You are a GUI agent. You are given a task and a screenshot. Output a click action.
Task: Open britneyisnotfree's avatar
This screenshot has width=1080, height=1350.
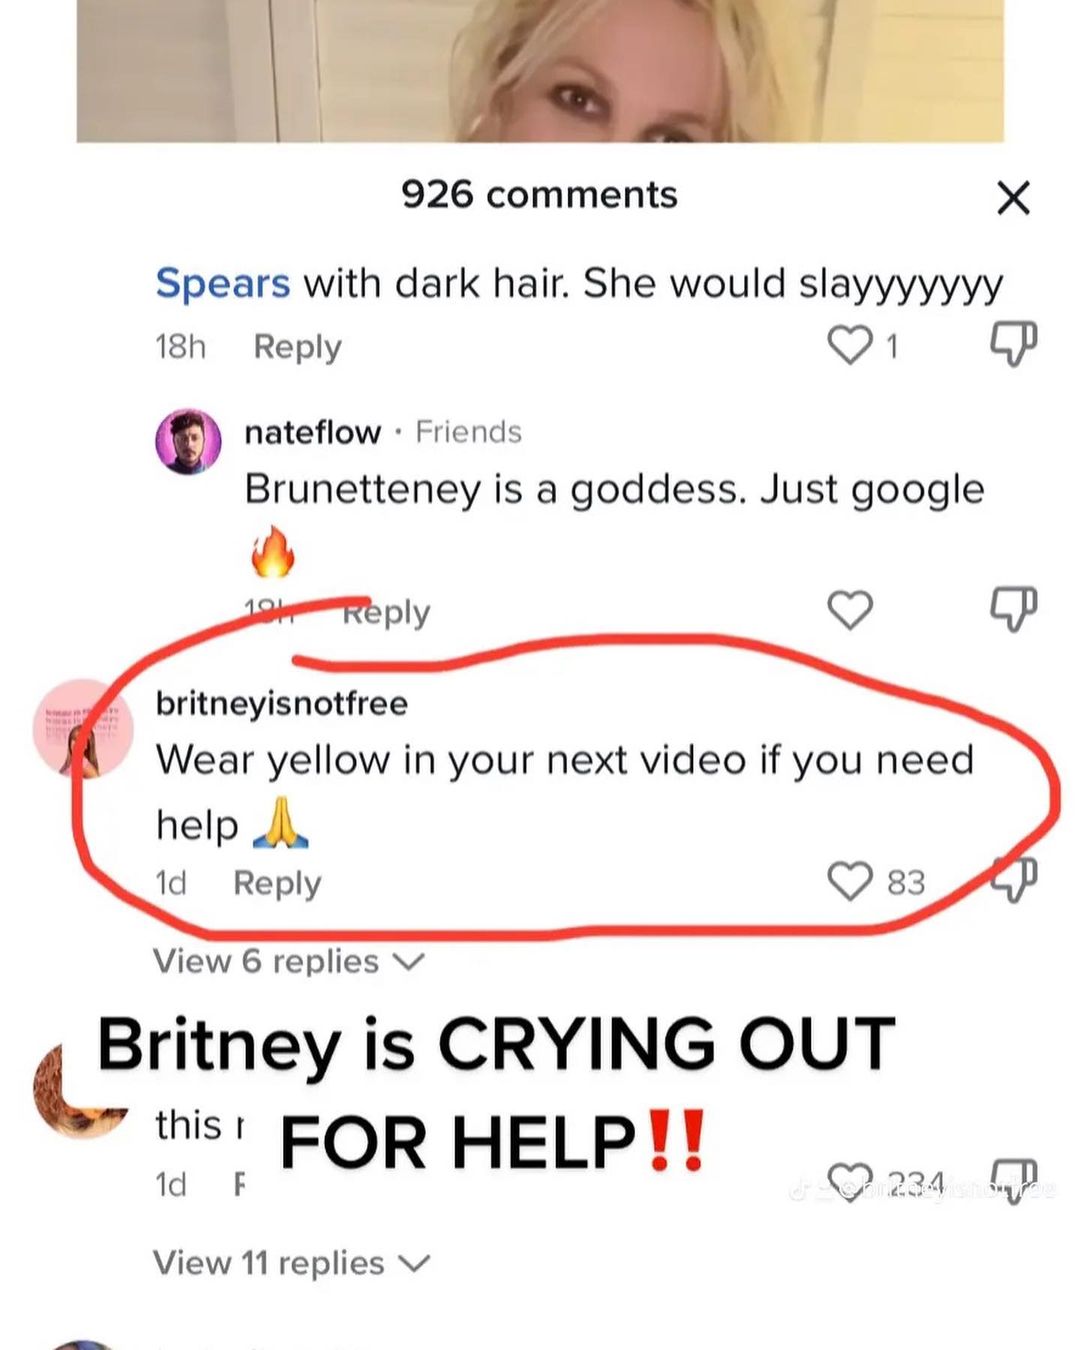point(84,729)
